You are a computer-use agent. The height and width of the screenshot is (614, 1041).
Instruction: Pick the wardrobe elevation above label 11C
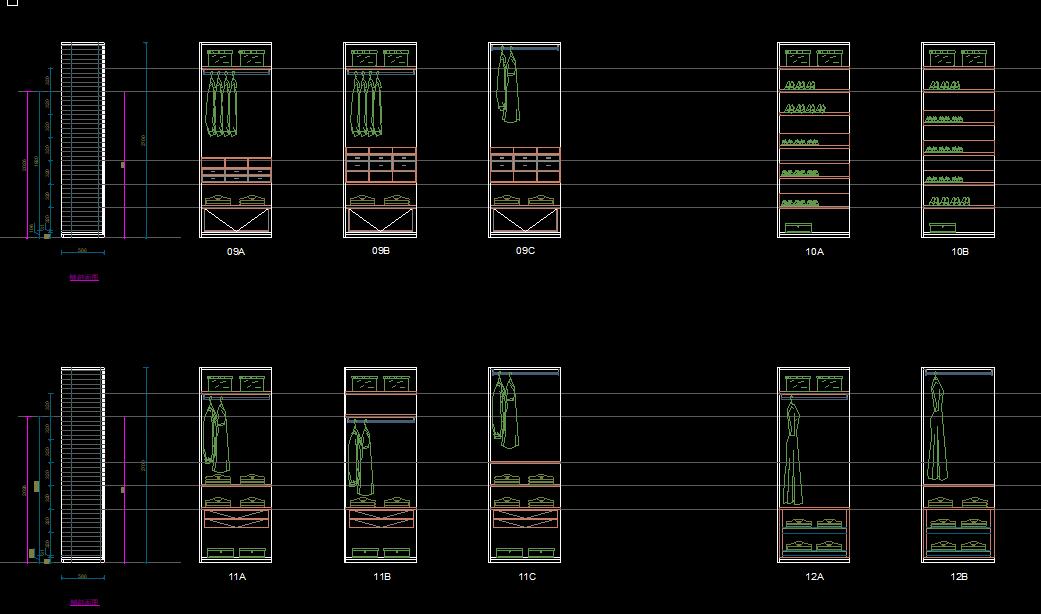524,465
